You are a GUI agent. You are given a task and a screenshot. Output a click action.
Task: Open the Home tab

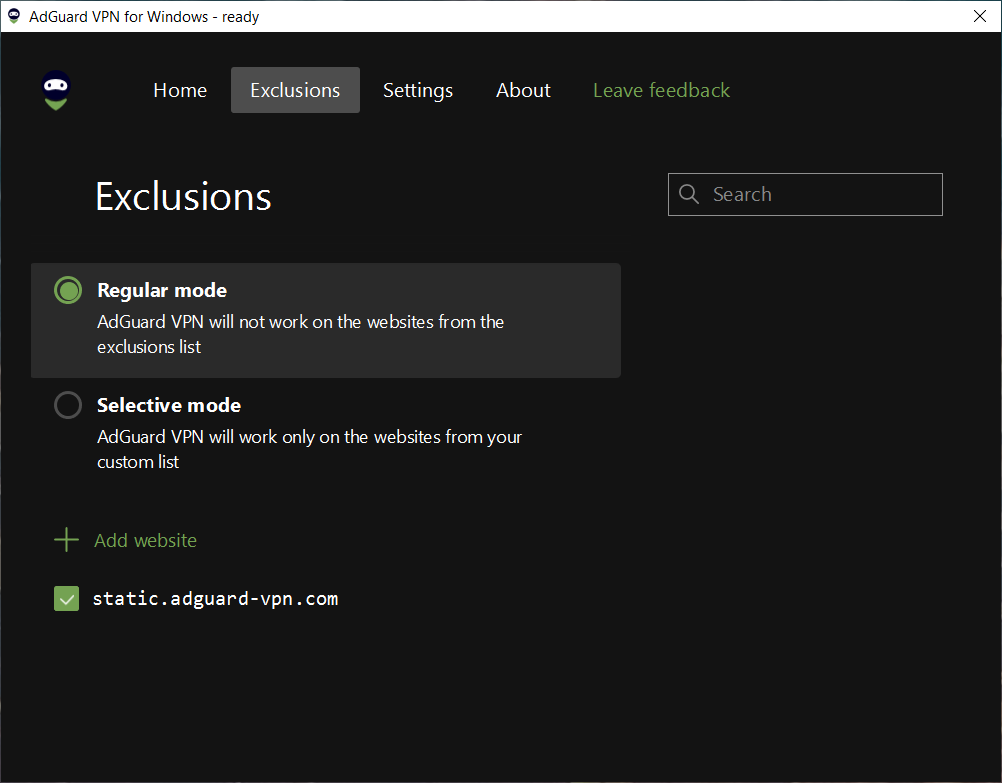click(180, 91)
